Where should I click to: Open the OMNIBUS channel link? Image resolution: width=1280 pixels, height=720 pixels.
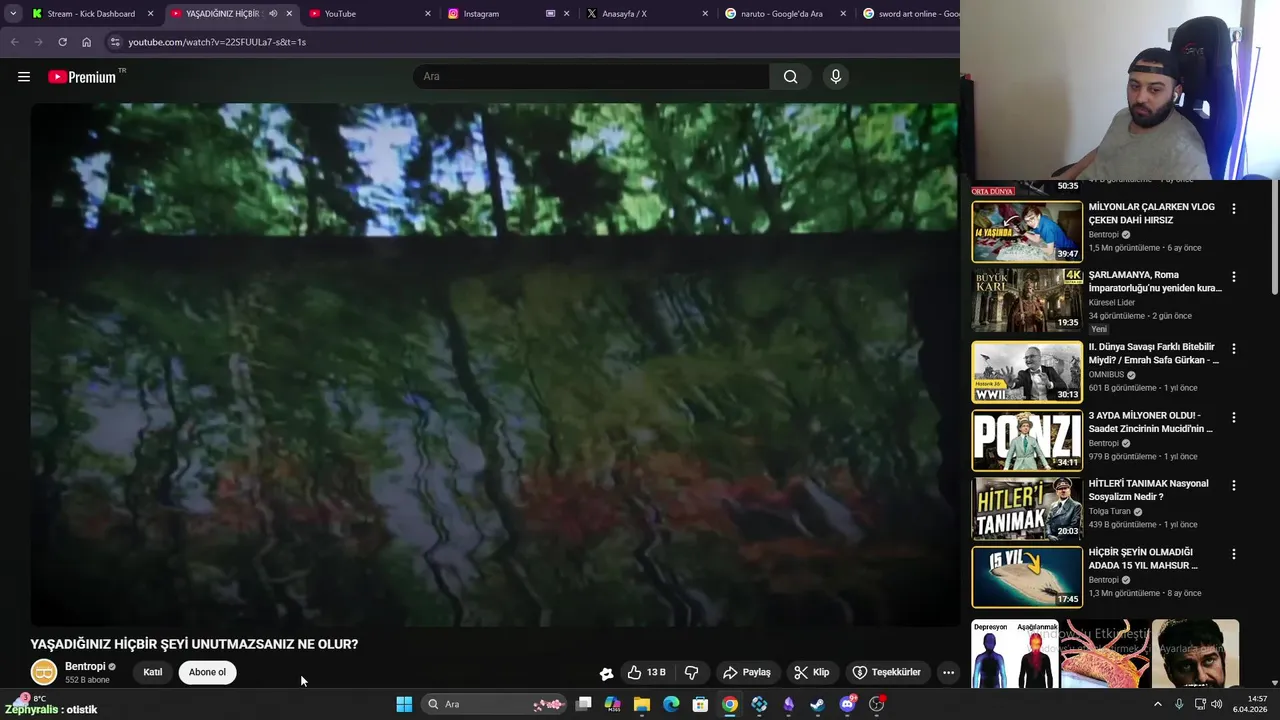(1106, 375)
